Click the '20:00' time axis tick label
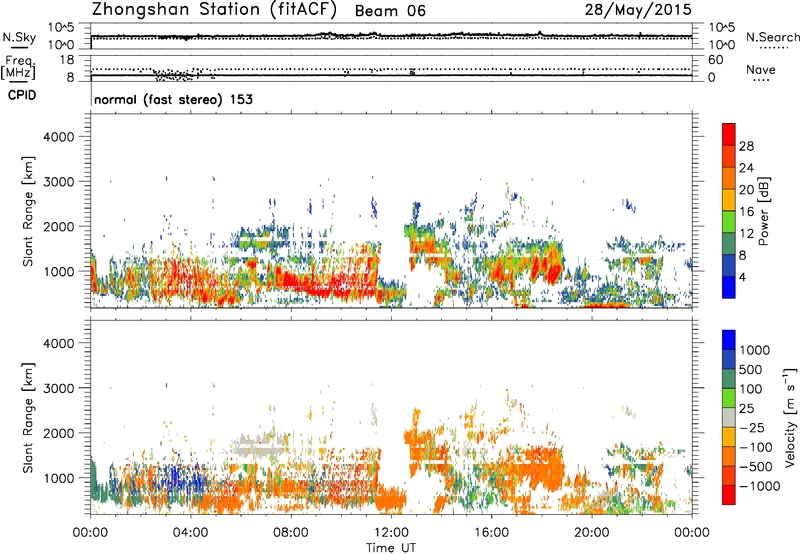800x554 pixels. 591,533
